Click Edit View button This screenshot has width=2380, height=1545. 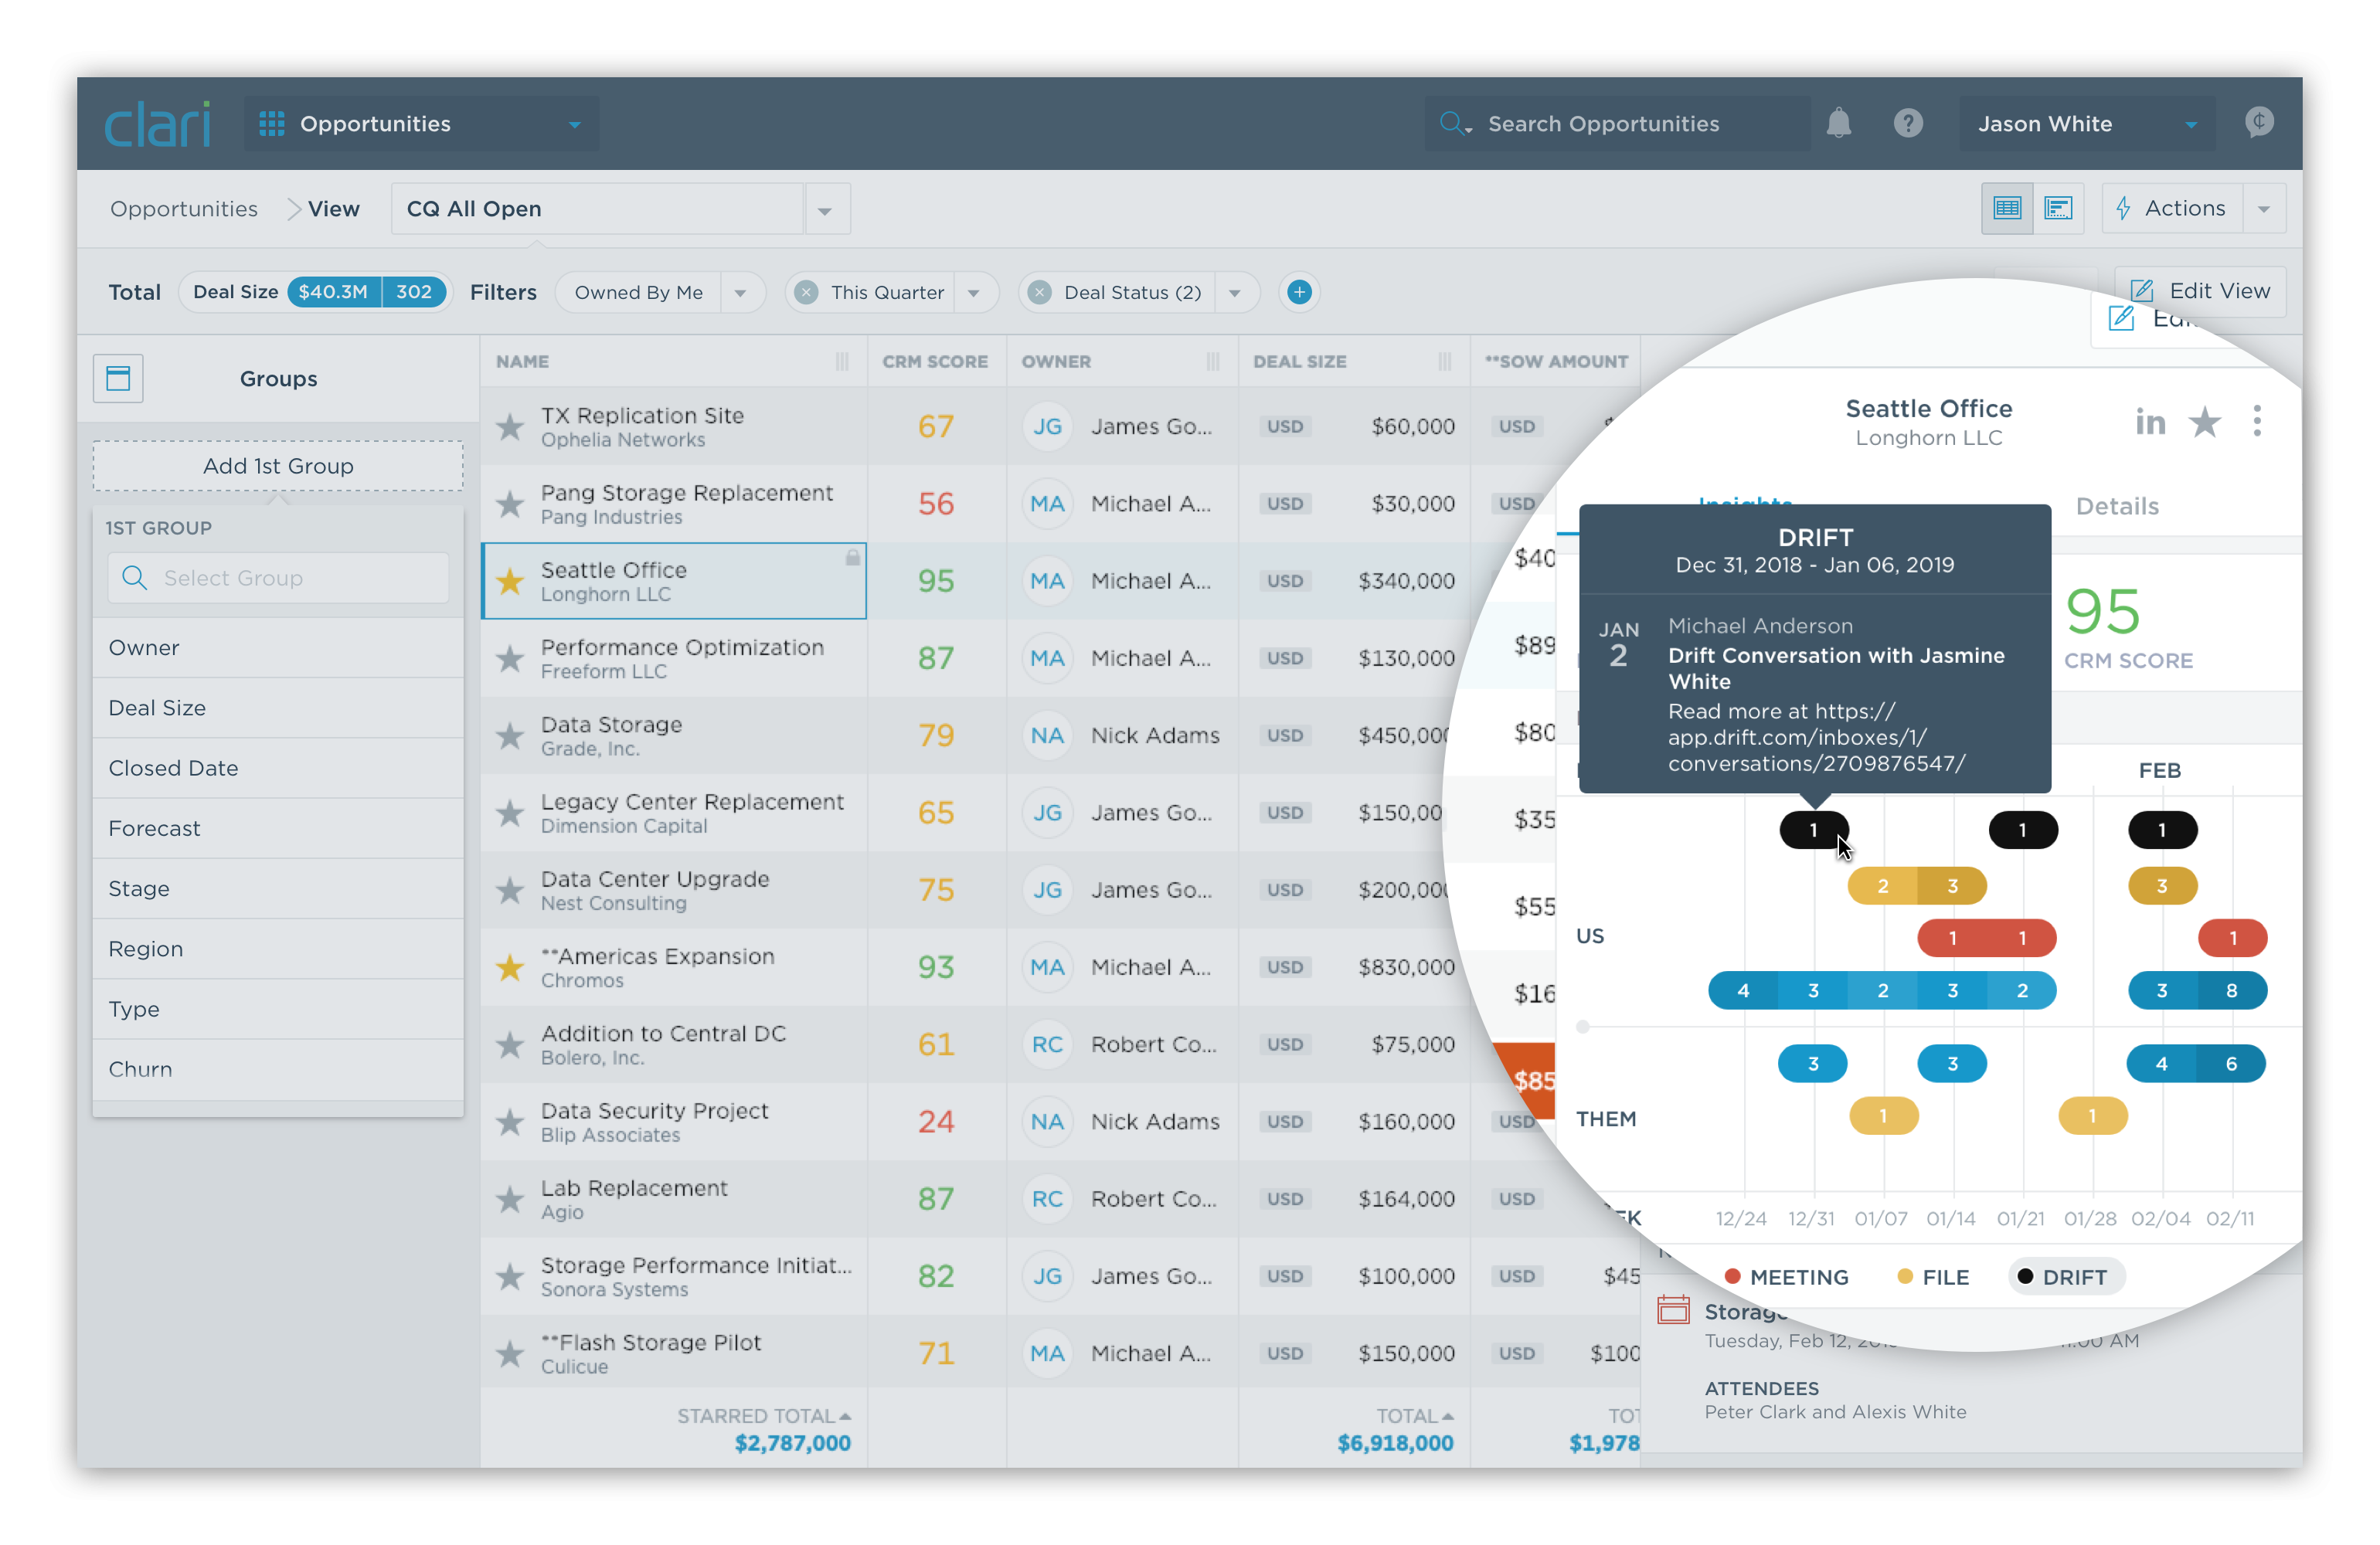tap(2200, 291)
